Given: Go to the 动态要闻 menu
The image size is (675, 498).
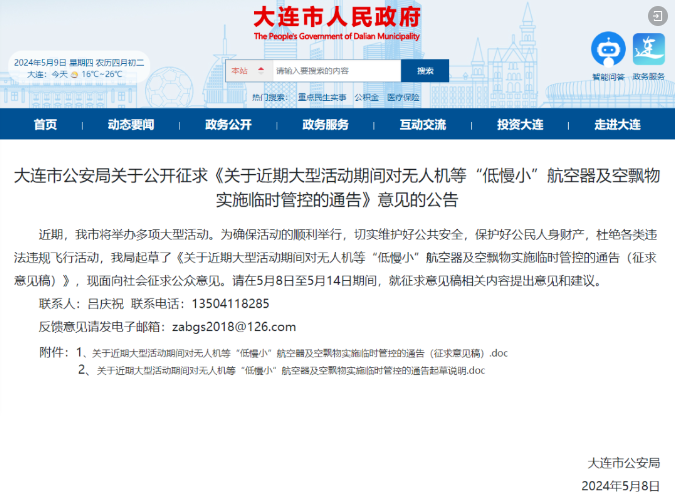Looking at the screenshot, I should (x=131, y=125).
